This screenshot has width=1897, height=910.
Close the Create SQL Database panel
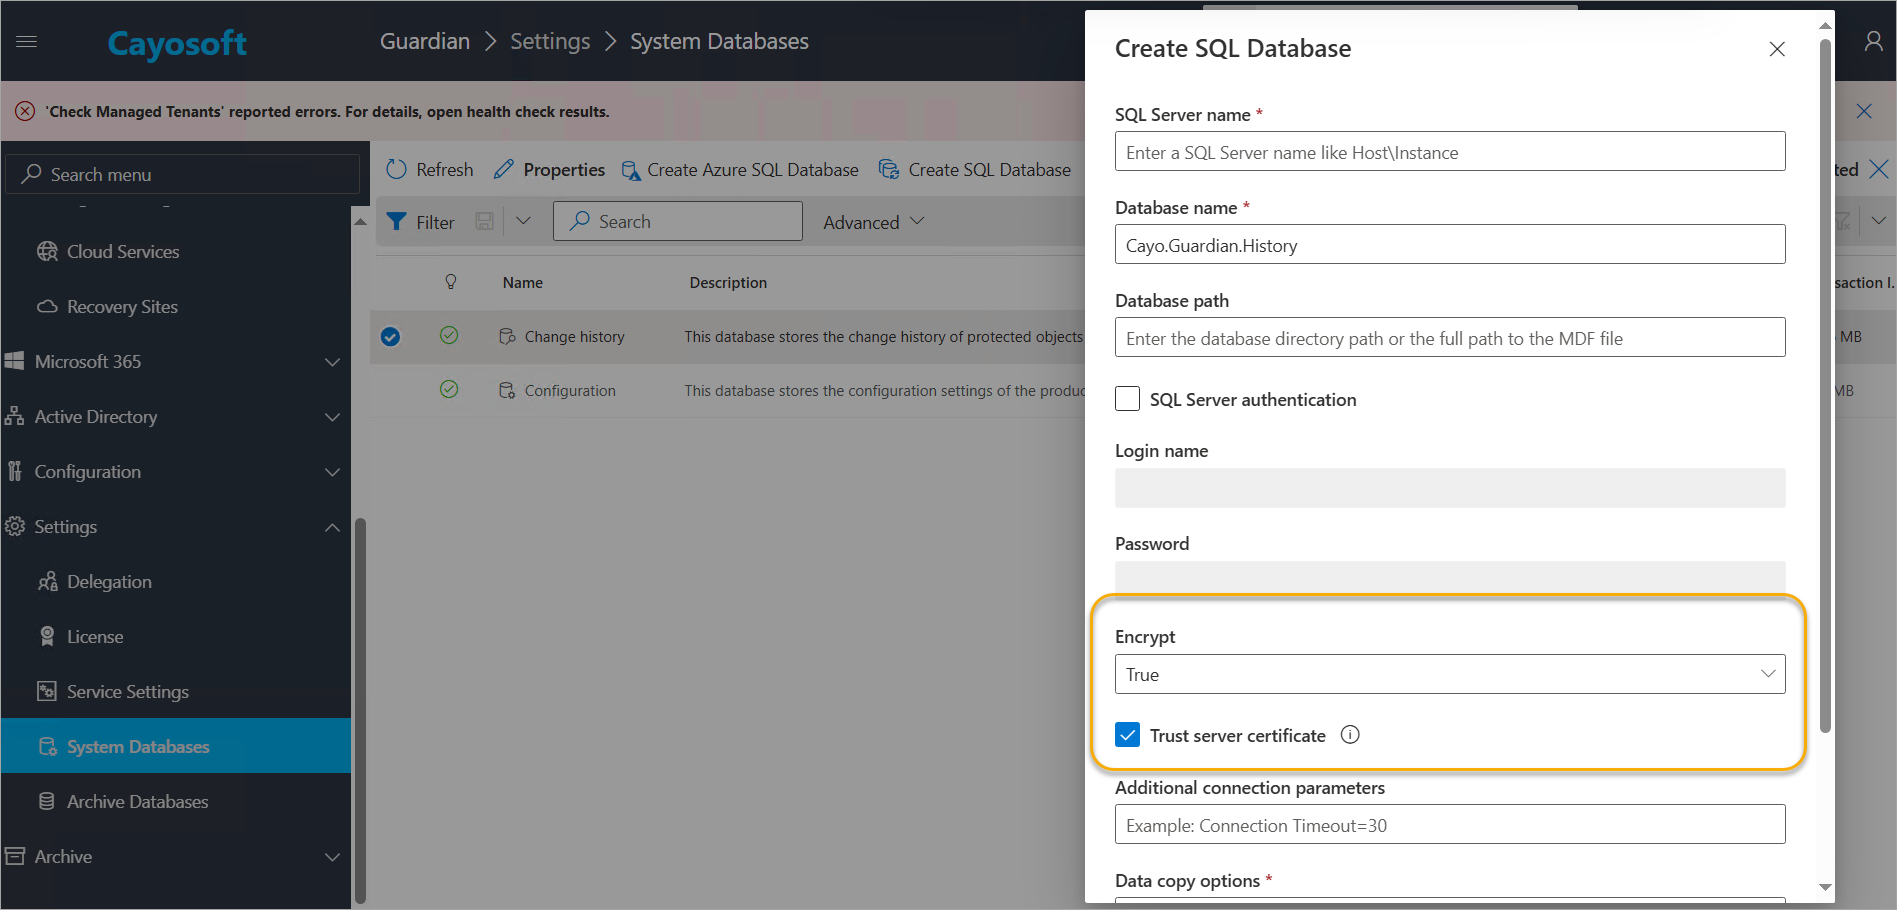[1777, 49]
